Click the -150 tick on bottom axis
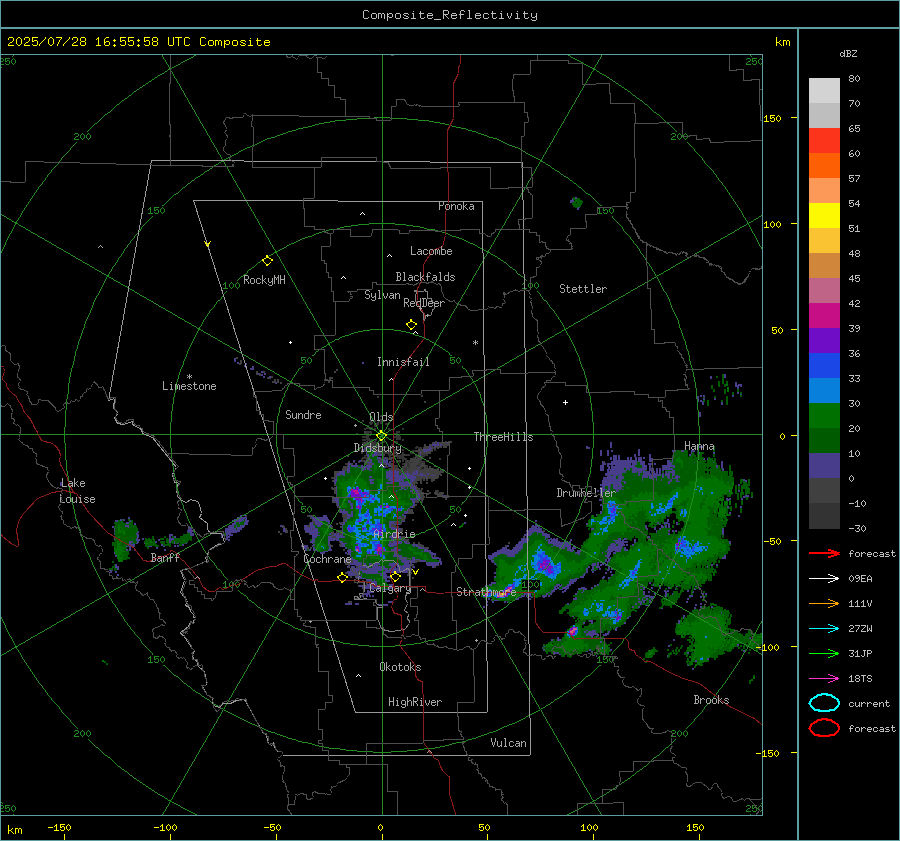The height and width of the screenshot is (841, 900). click(x=59, y=827)
